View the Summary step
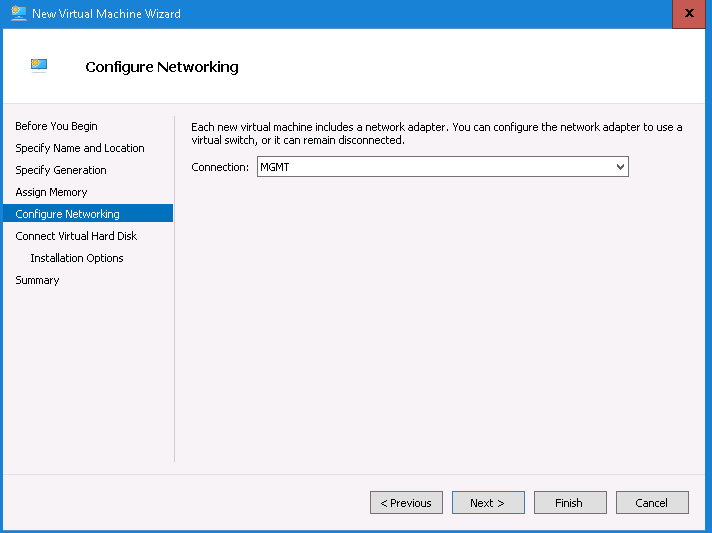712x533 pixels. tap(37, 280)
